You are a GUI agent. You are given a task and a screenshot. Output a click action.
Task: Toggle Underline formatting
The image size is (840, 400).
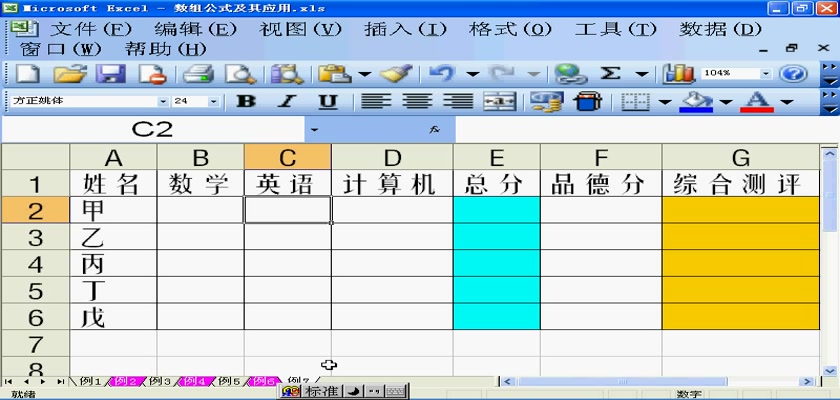(x=327, y=102)
